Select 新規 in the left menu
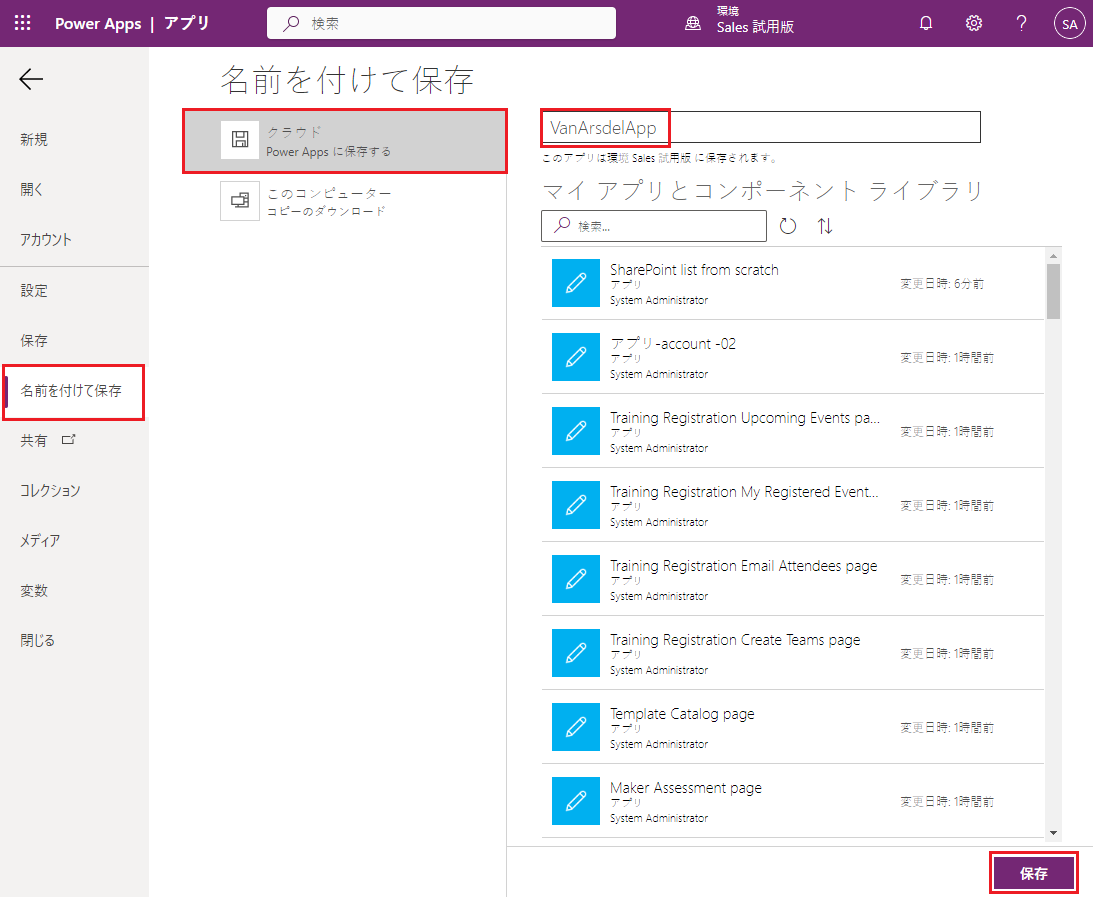The width and height of the screenshot is (1093, 897). (x=34, y=139)
